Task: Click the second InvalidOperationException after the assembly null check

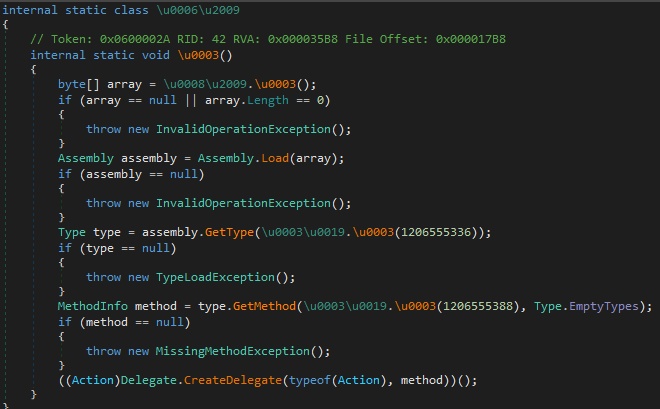Action: point(243,203)
